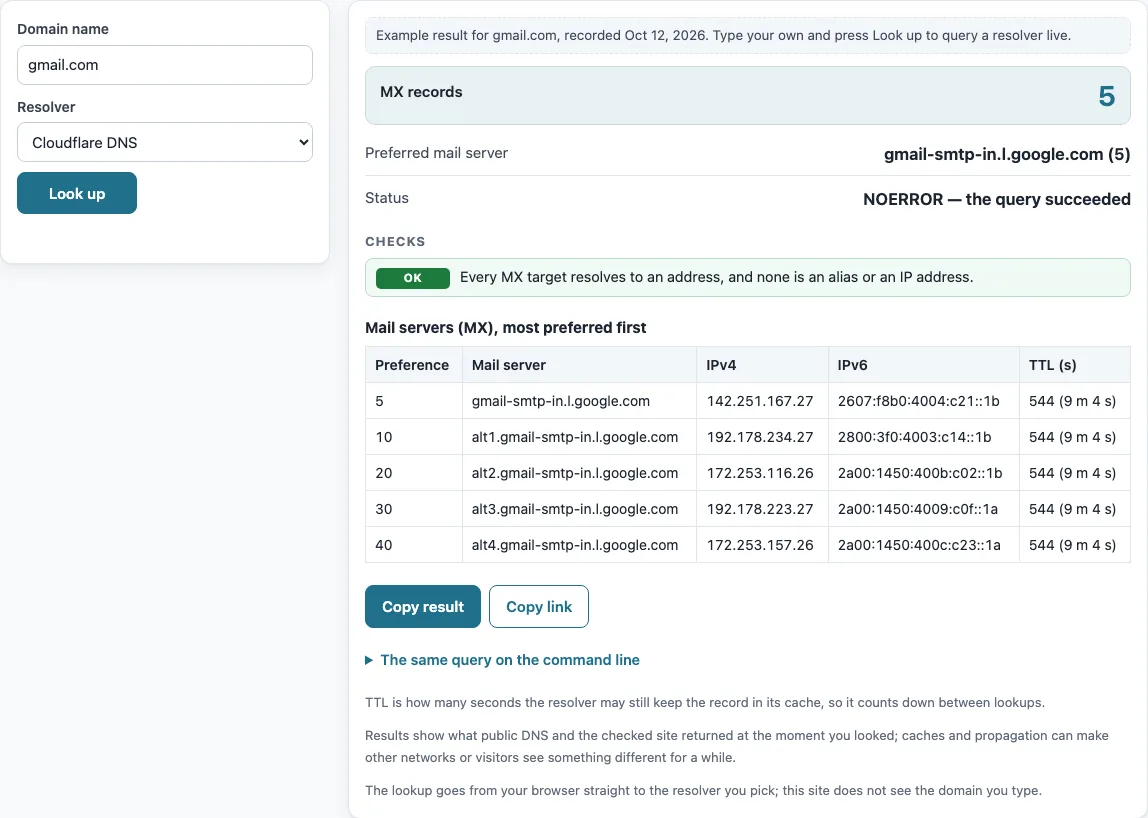Select the alt1.gmail-smtp-in.l.google.com mail server cell
The height and width of the screenshot is (818, 1148).
[575, 437]
